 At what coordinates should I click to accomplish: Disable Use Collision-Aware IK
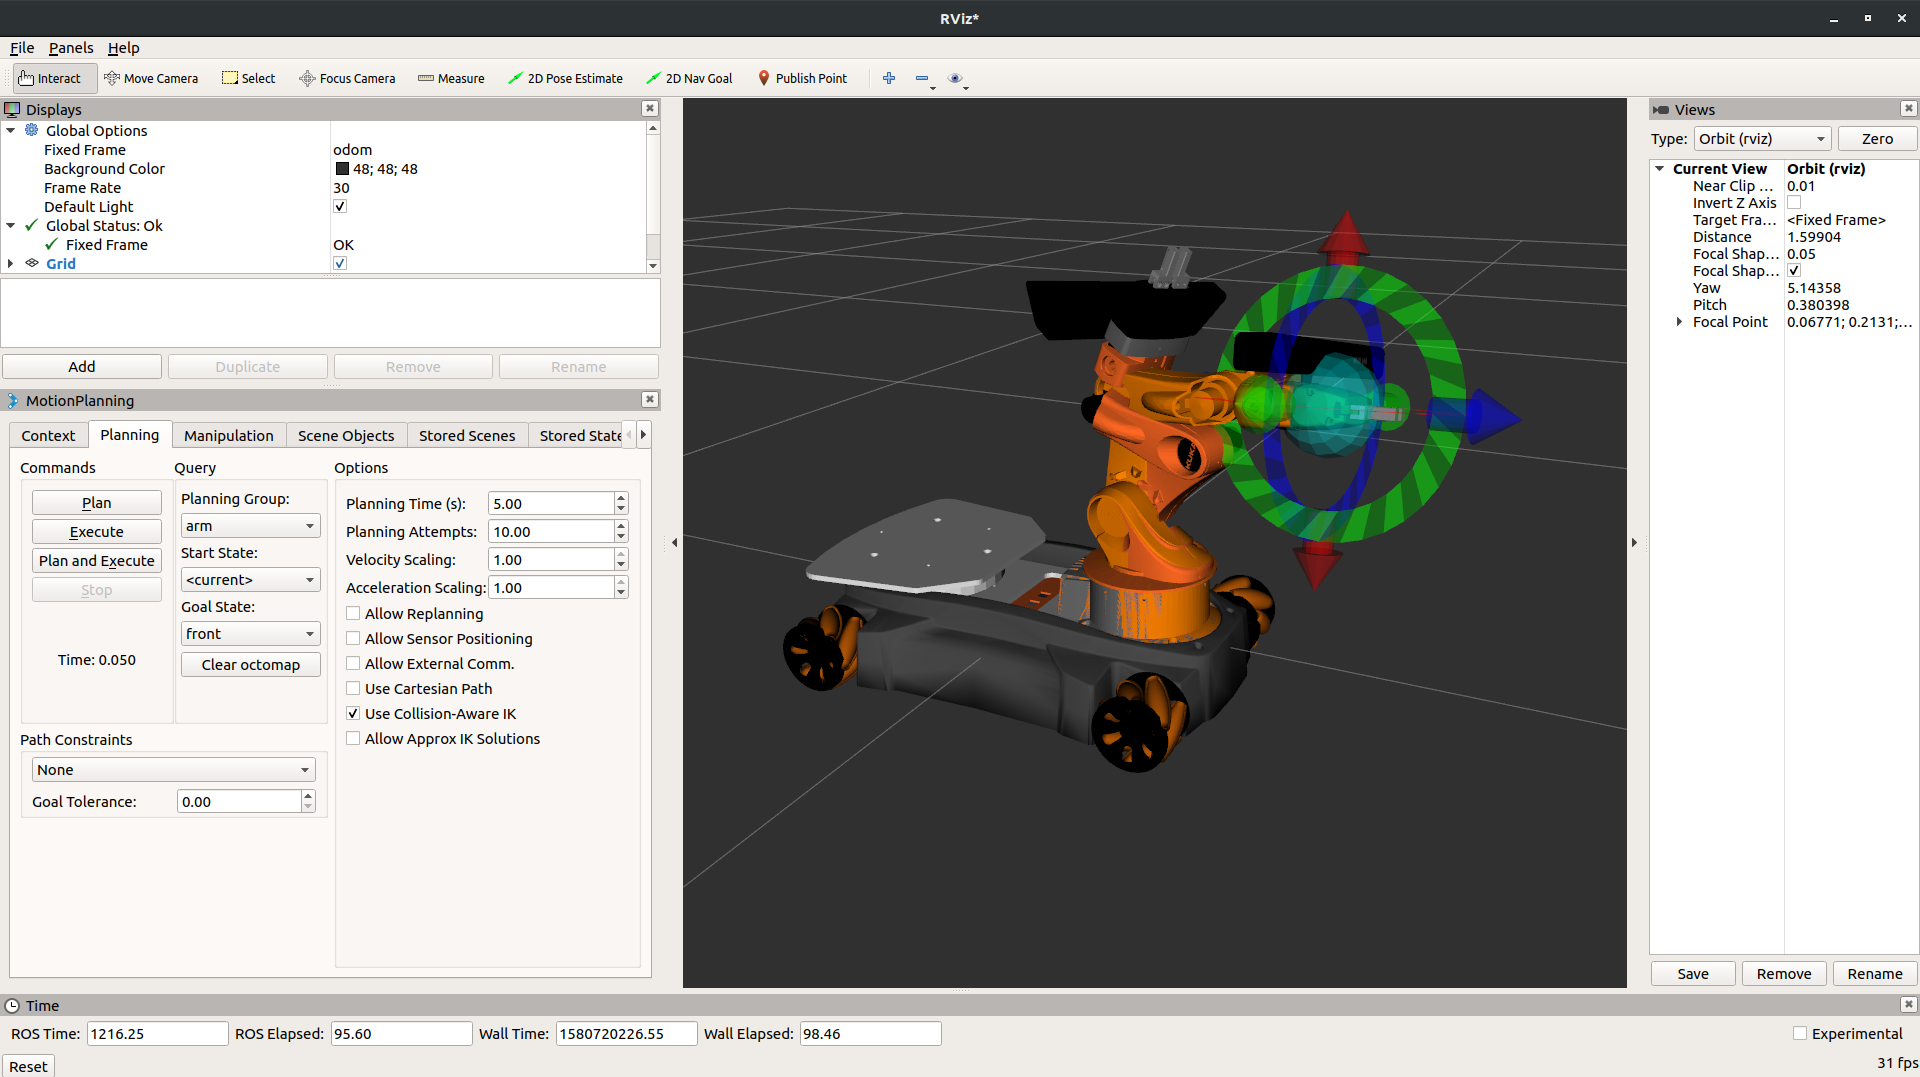[x=353, y=713]
